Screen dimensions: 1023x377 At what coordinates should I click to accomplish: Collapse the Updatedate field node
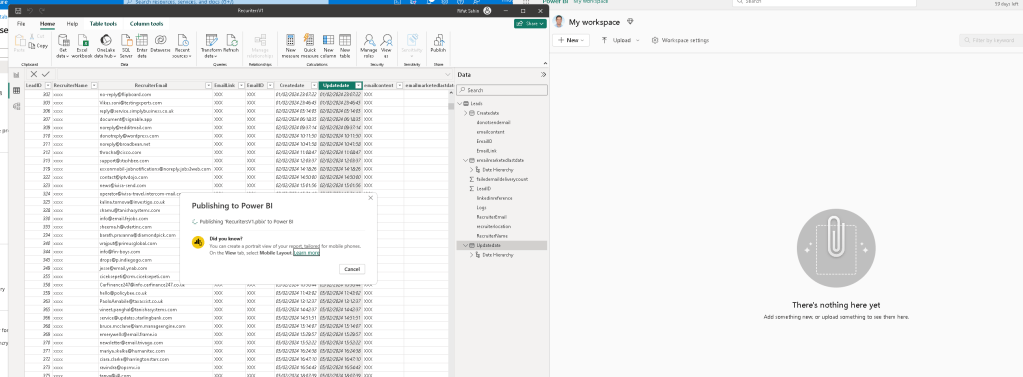pos(466,245)
